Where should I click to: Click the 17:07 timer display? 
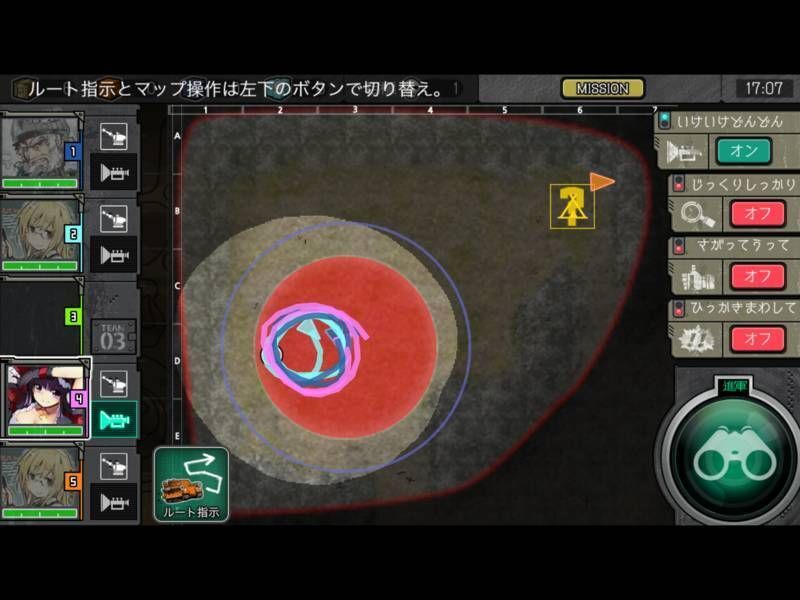(764, 89)
